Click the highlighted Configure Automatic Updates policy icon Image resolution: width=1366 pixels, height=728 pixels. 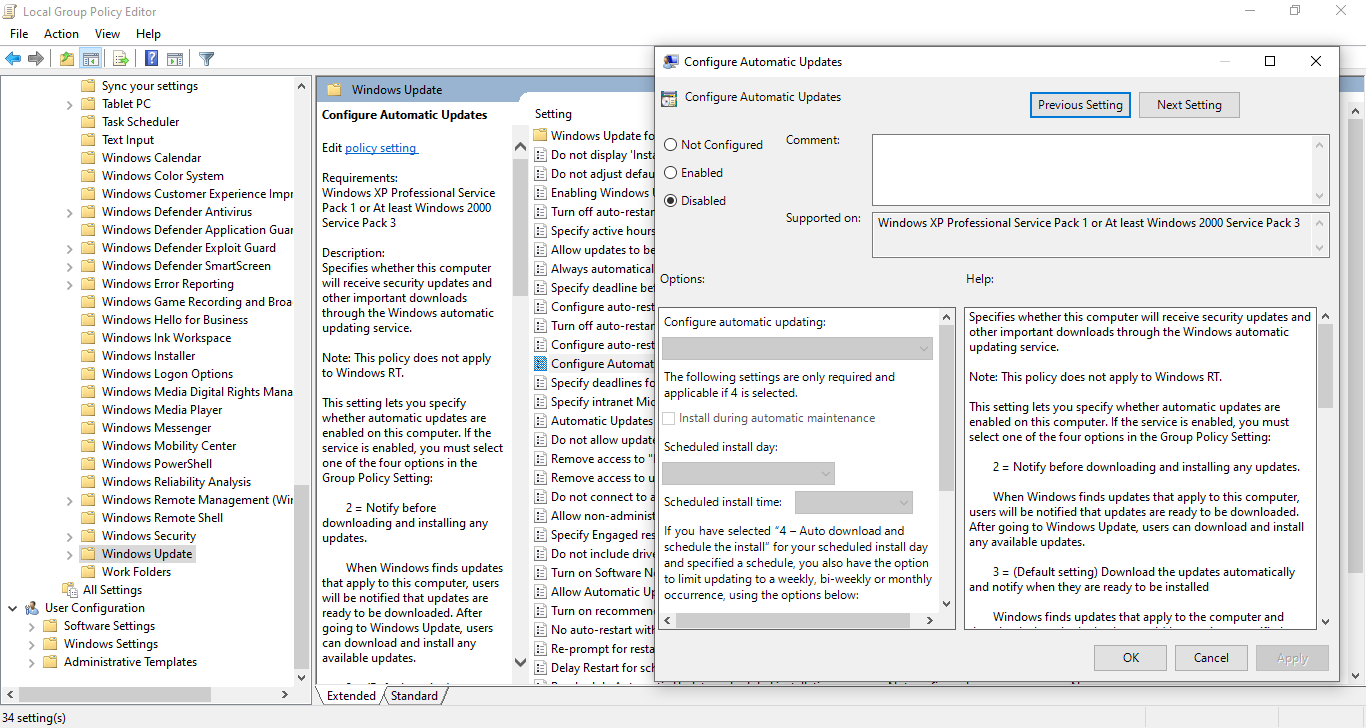(x=541, y=364)
